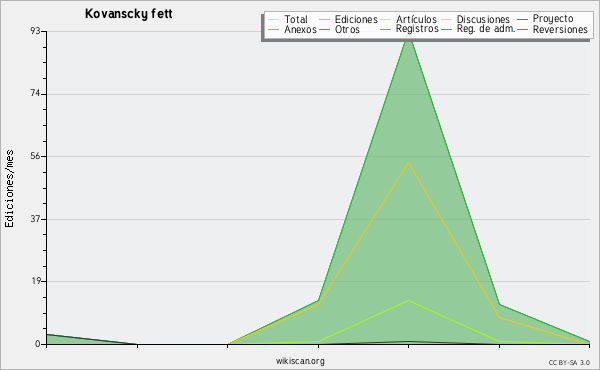Viewport: 600px width, 370px height.
Task: Select the Total legend label
Action: pyautogui.click(x=296, y=19)
